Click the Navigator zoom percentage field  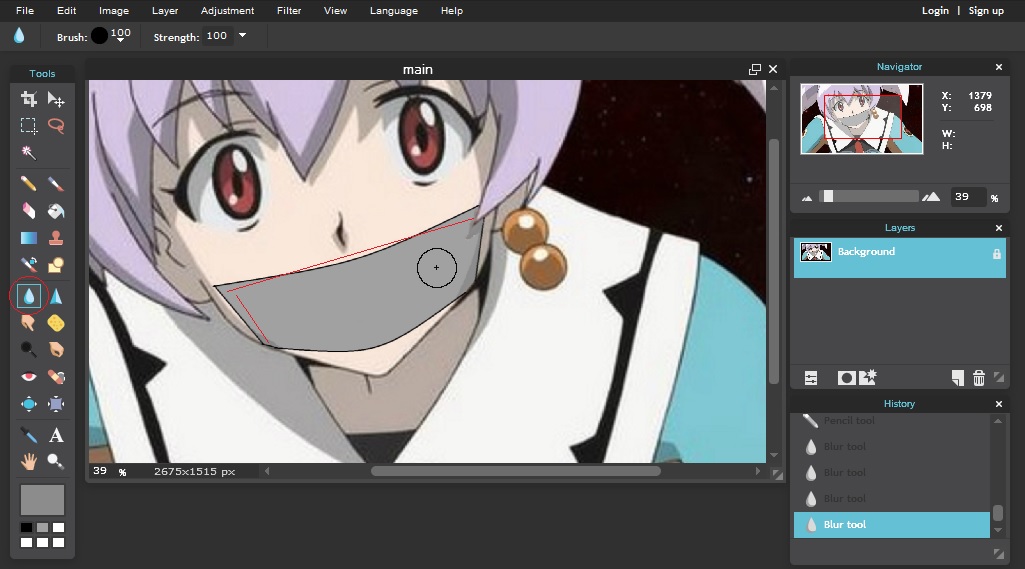(x=967, y=196)
